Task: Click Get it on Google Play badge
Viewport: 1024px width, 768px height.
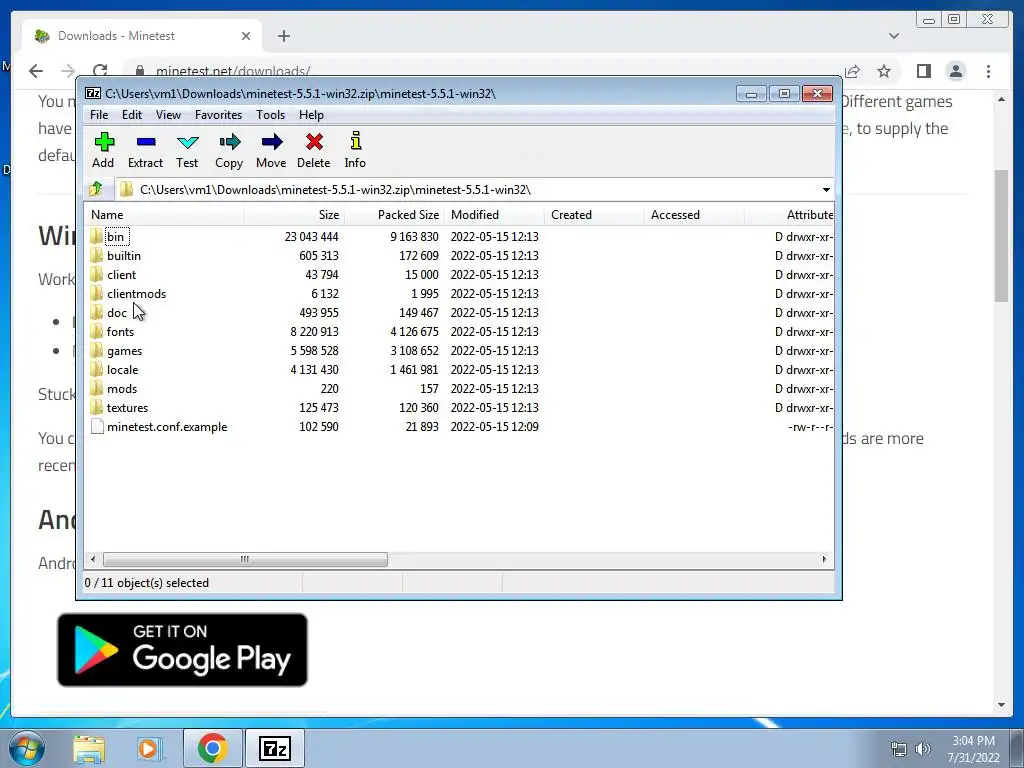Action: 182,650
